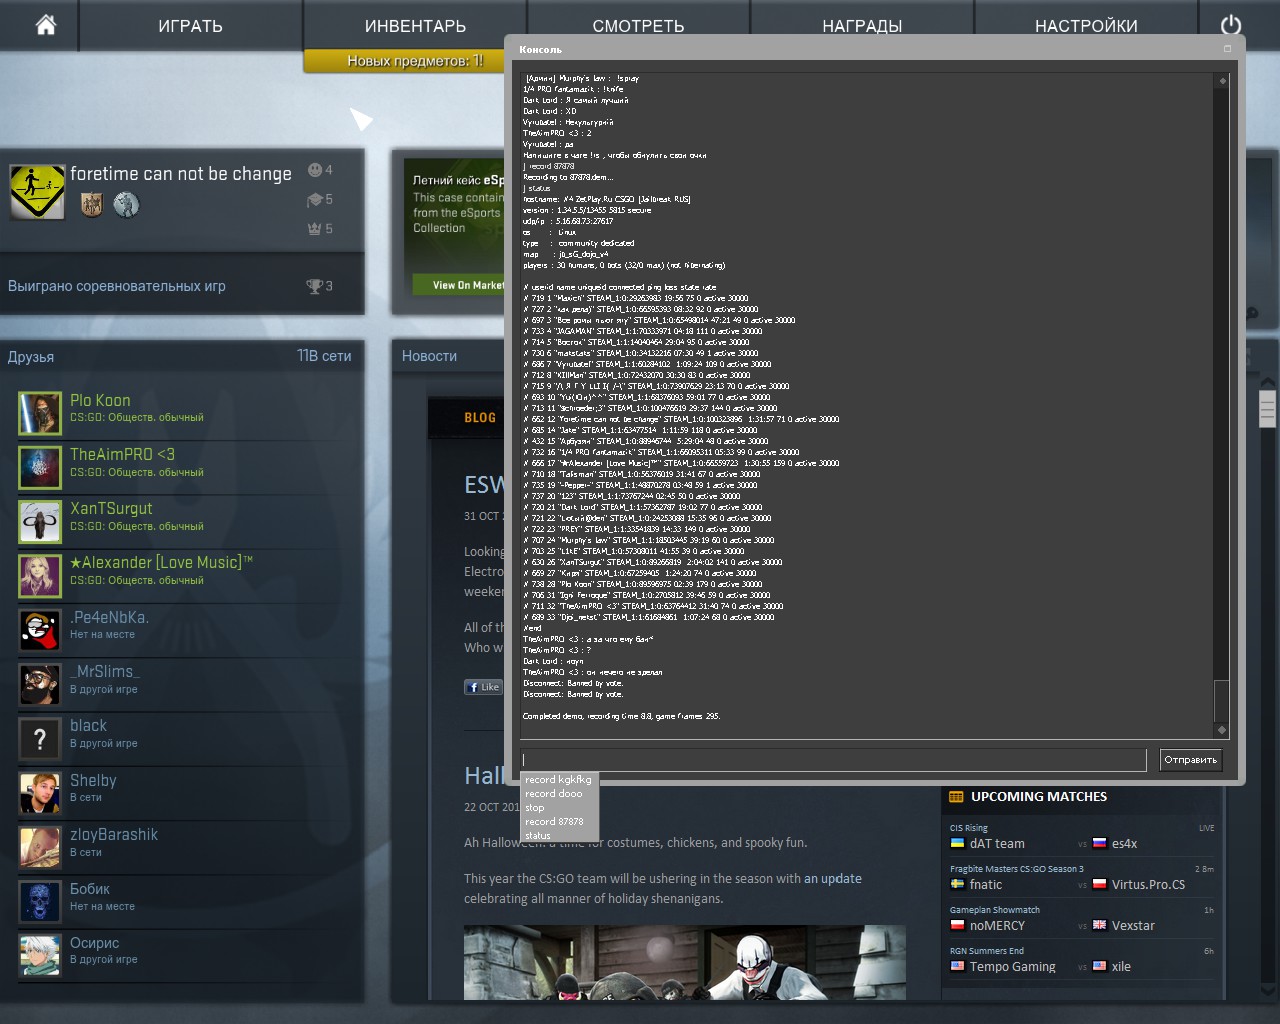Click the console command input field
Screen dimensions: 1280x1024
coord(832,760)
